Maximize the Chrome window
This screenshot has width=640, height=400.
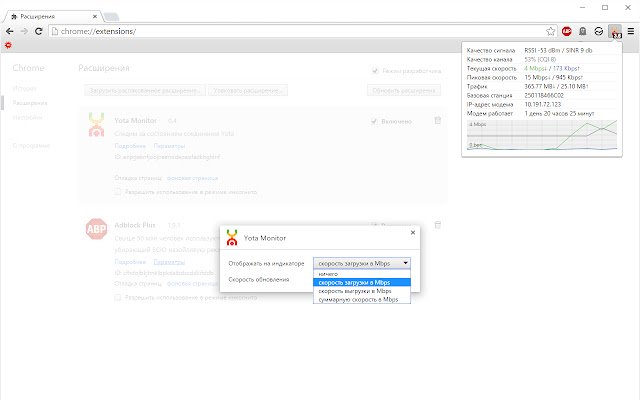605,7
